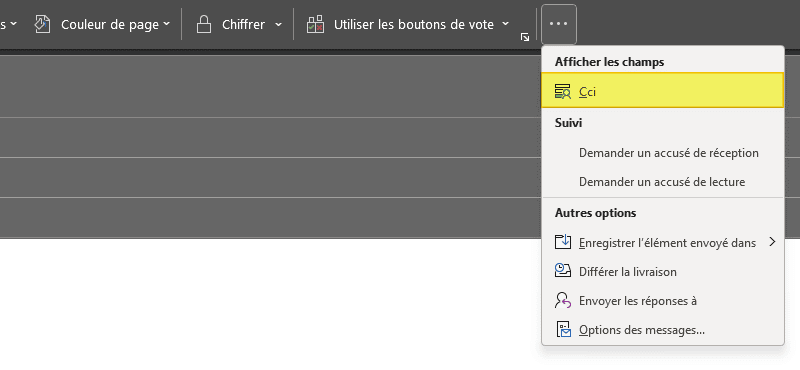Click the Enregistrer l'élément envoyé icon
The image size is (800, 370).
coord(563,242)
